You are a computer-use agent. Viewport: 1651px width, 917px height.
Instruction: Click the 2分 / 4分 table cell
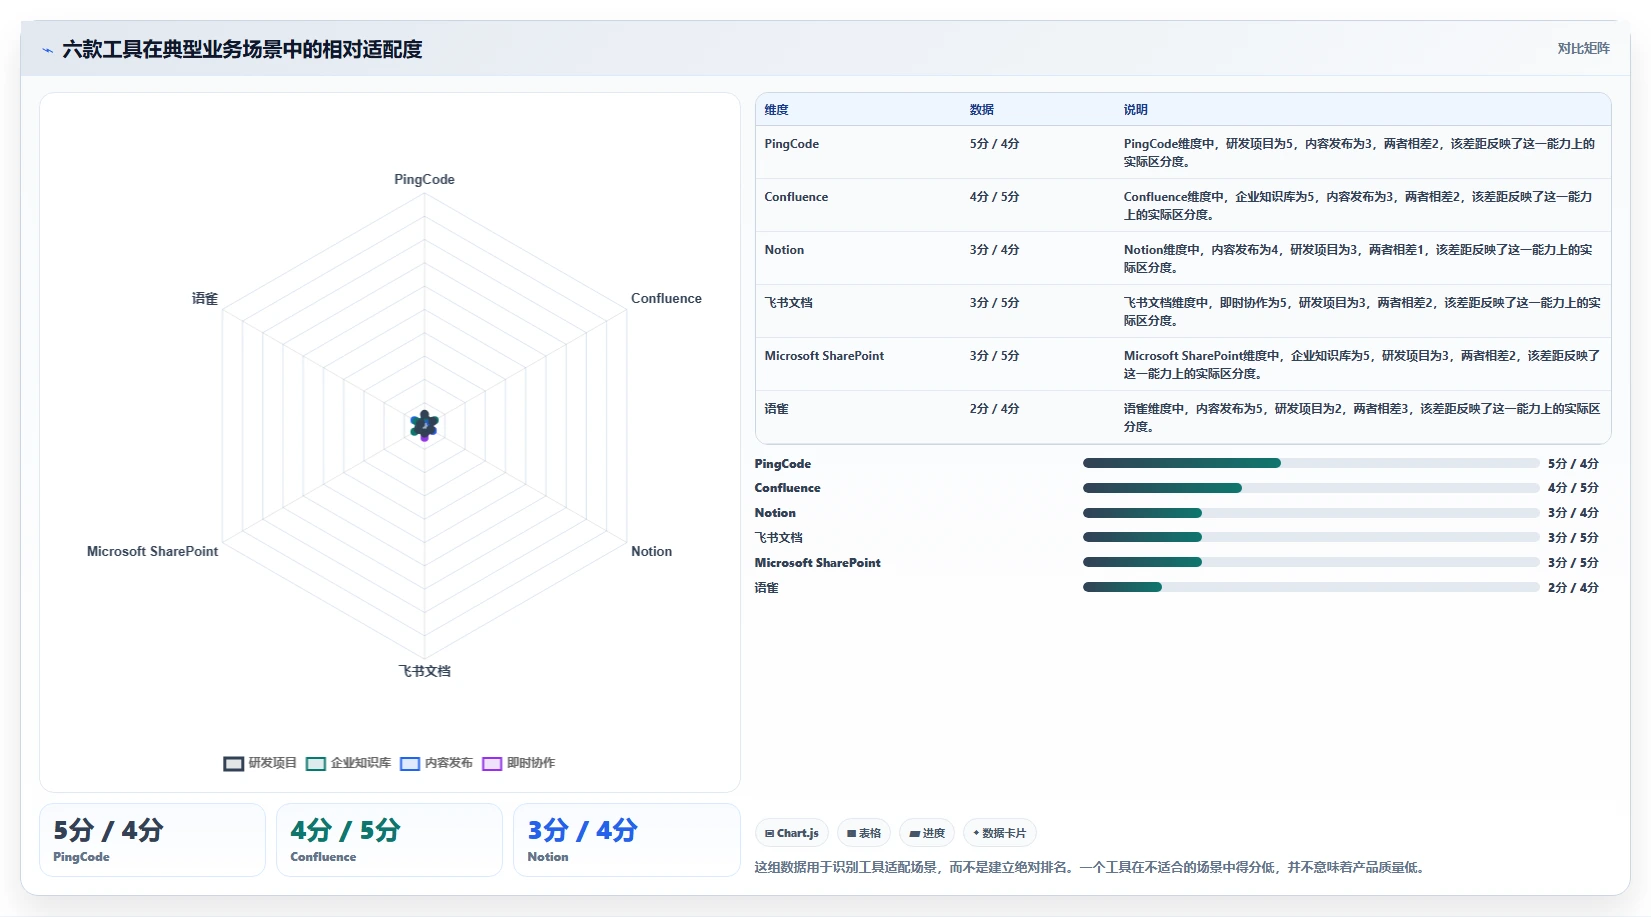point(994,409)
